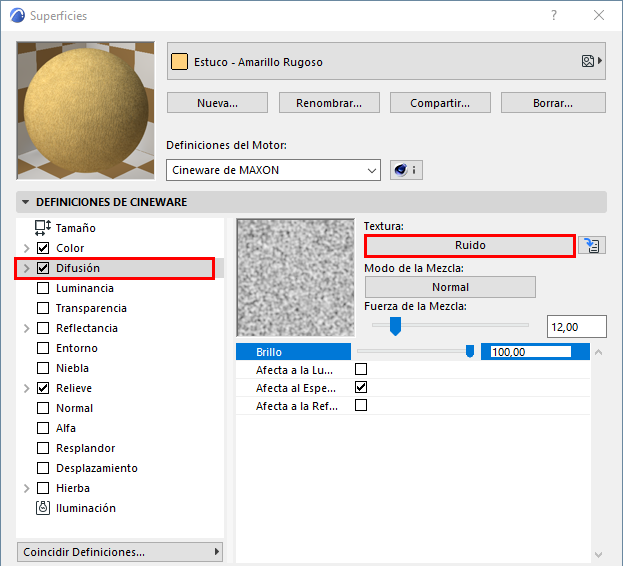
Task: Open the Ruido texture selector
Action: [x=470, y=245]
